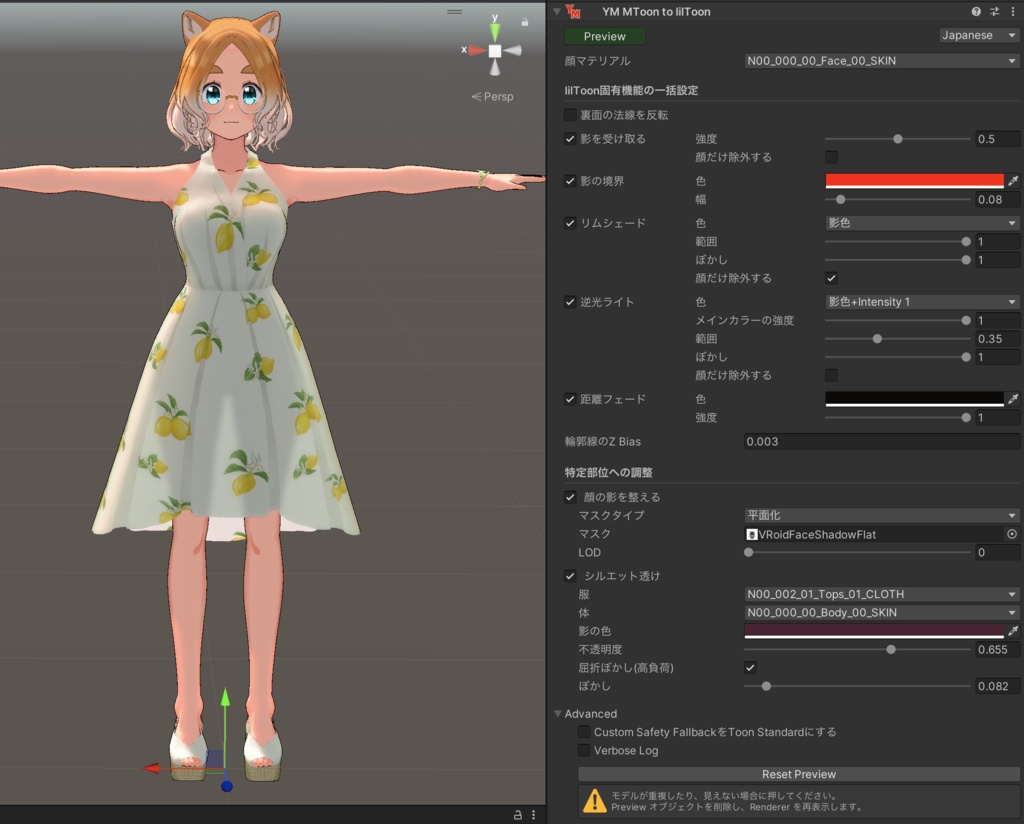Open 服 dropdown N00_002_01_Tops_01_CLOTH
This screenshot has width=1024, height=824.
click(882, 594)
